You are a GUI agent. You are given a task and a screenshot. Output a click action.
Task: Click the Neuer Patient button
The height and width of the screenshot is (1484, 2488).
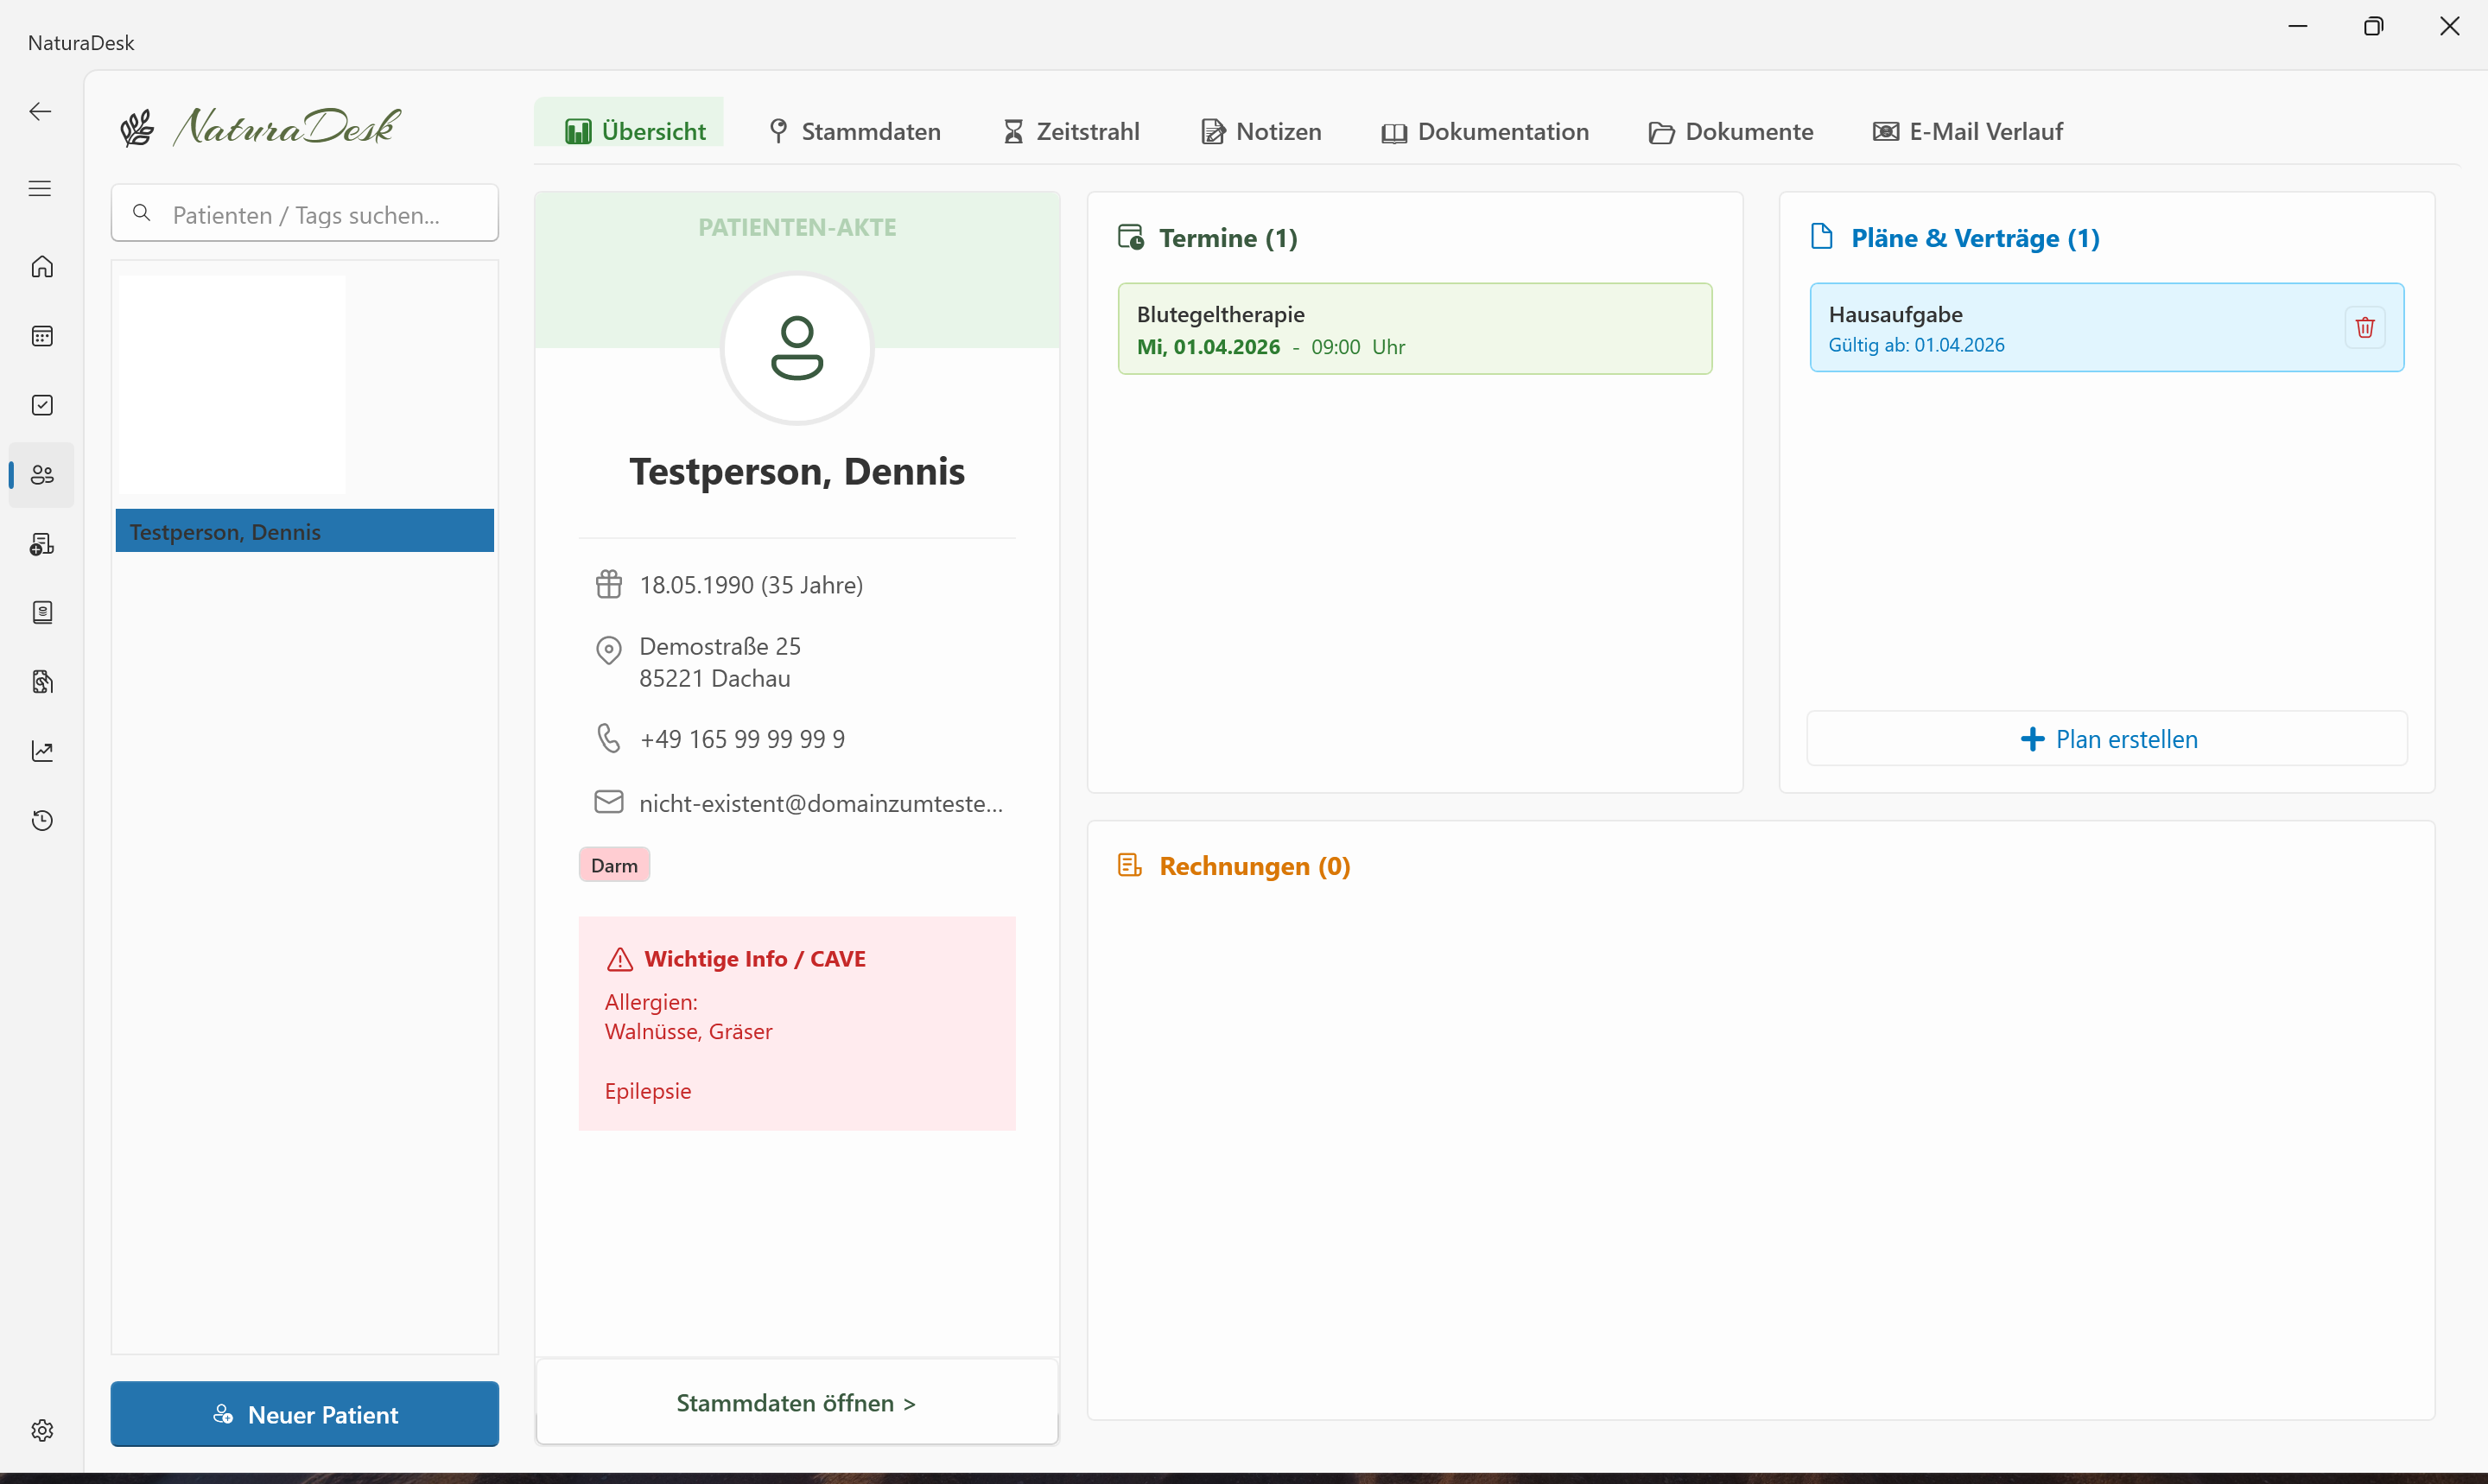pyautogui.click(x=304, y=1414)
